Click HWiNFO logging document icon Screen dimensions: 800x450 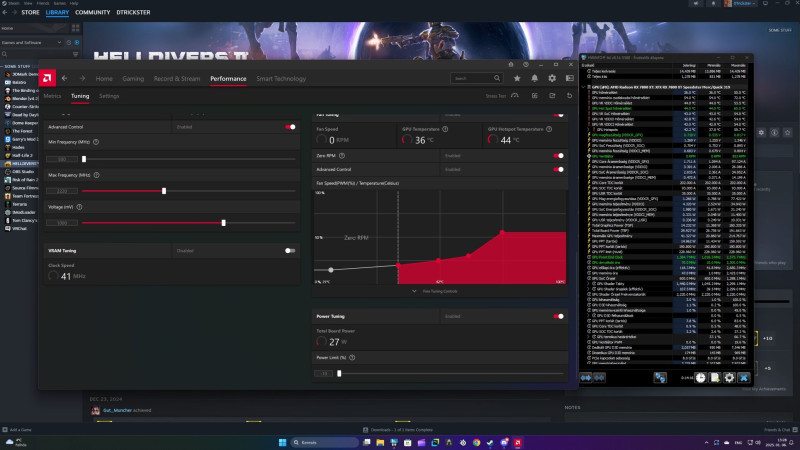click(x=715, y=378)
